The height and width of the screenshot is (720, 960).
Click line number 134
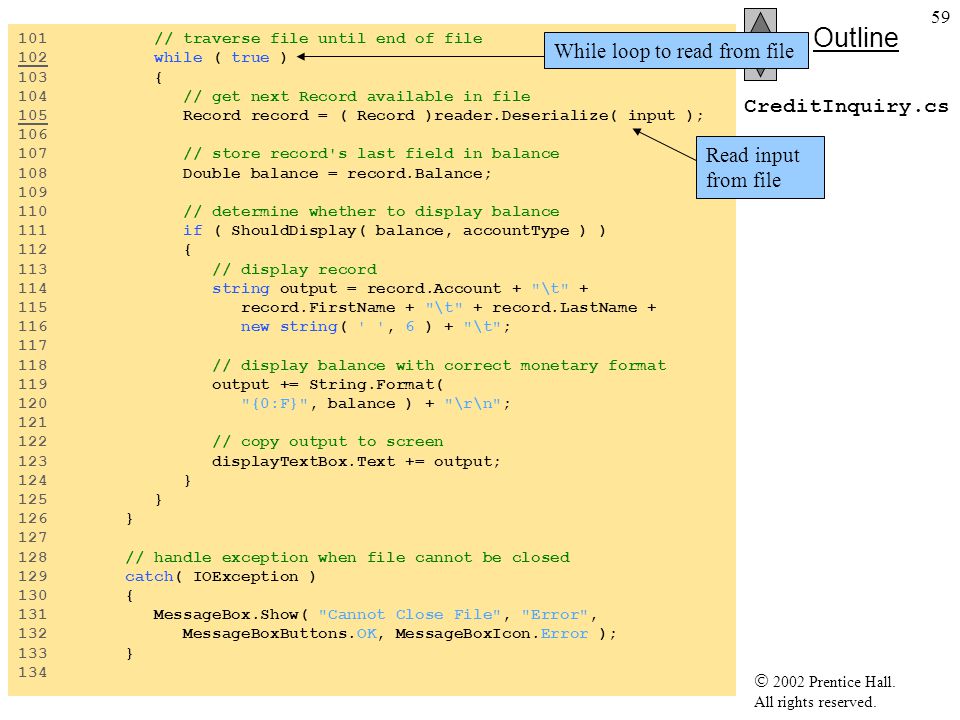pyautogui.click(x=32, y=672)
